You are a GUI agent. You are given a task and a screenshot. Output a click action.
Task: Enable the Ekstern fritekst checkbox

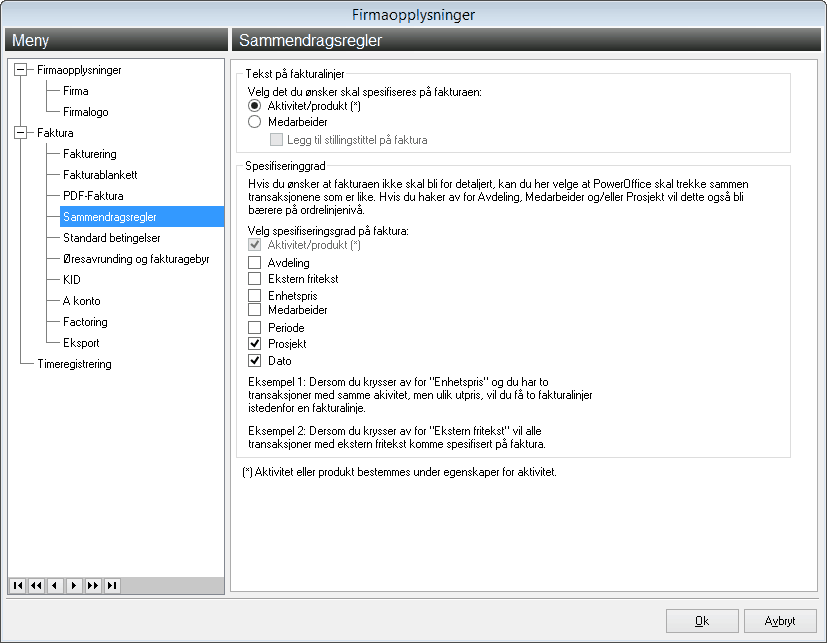[x=255, y=279]
